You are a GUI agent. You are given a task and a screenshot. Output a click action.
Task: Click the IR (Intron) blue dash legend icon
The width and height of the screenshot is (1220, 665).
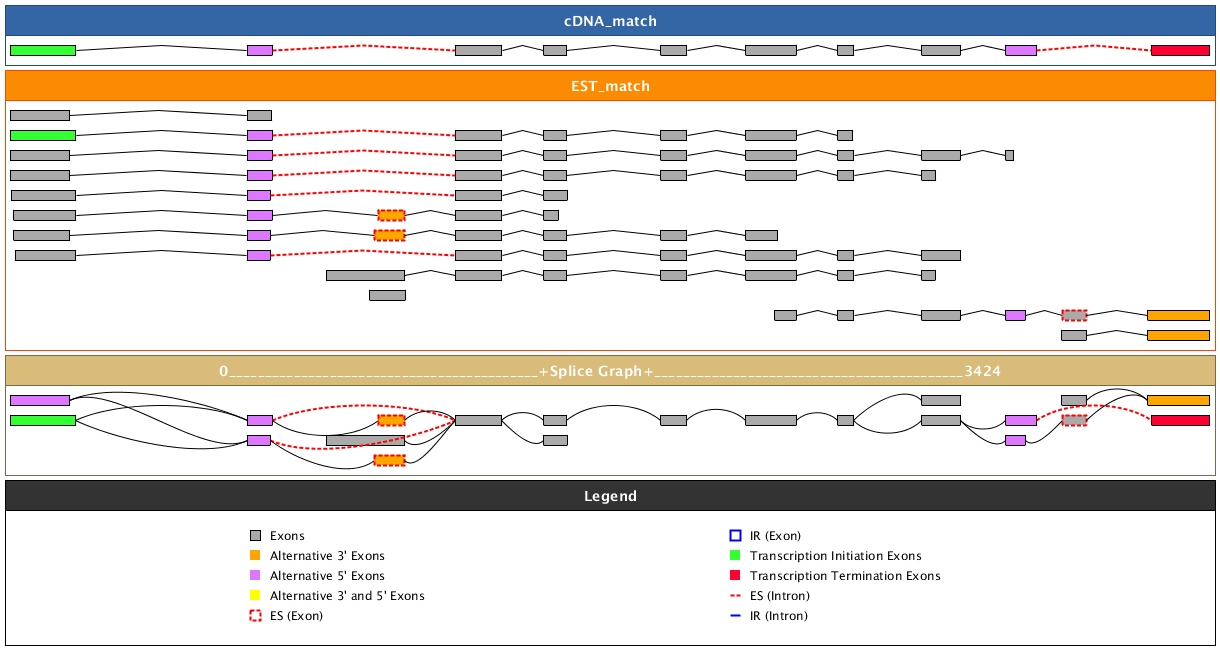coord(735,616)
